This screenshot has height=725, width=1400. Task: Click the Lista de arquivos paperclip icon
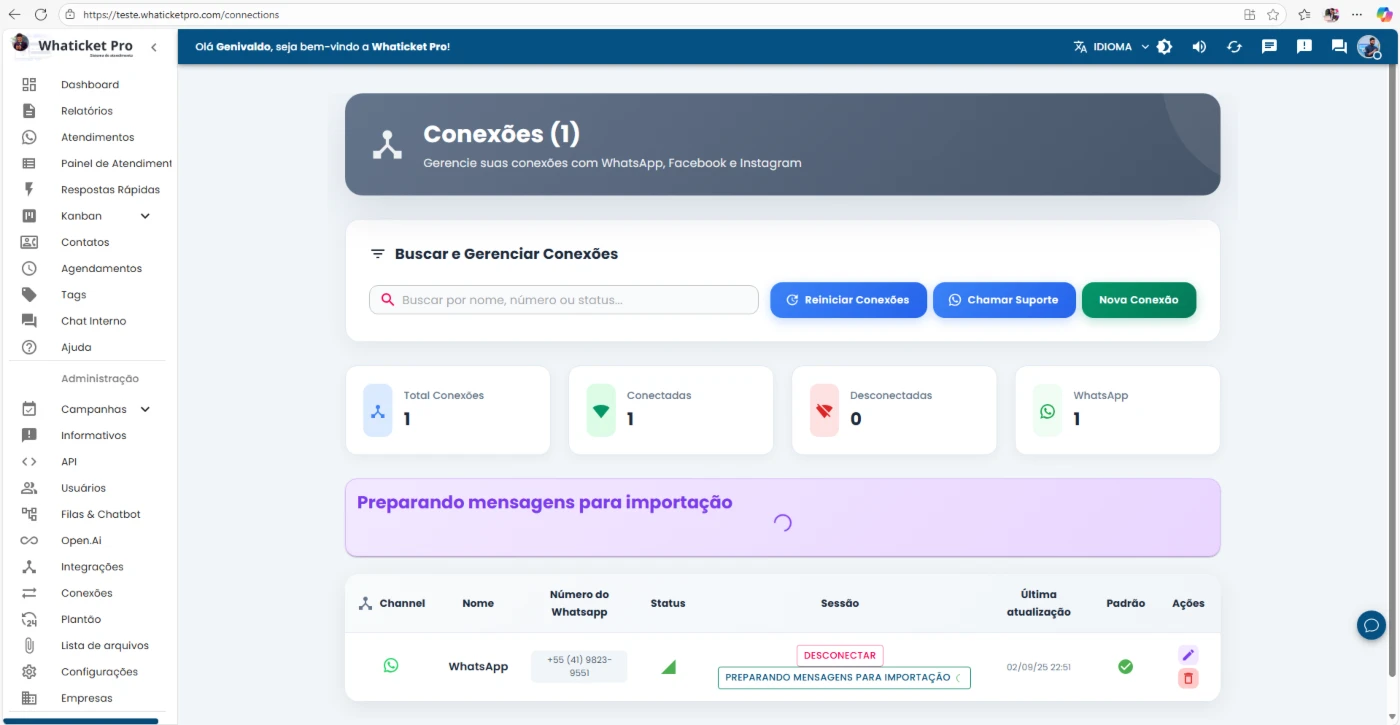29,646
